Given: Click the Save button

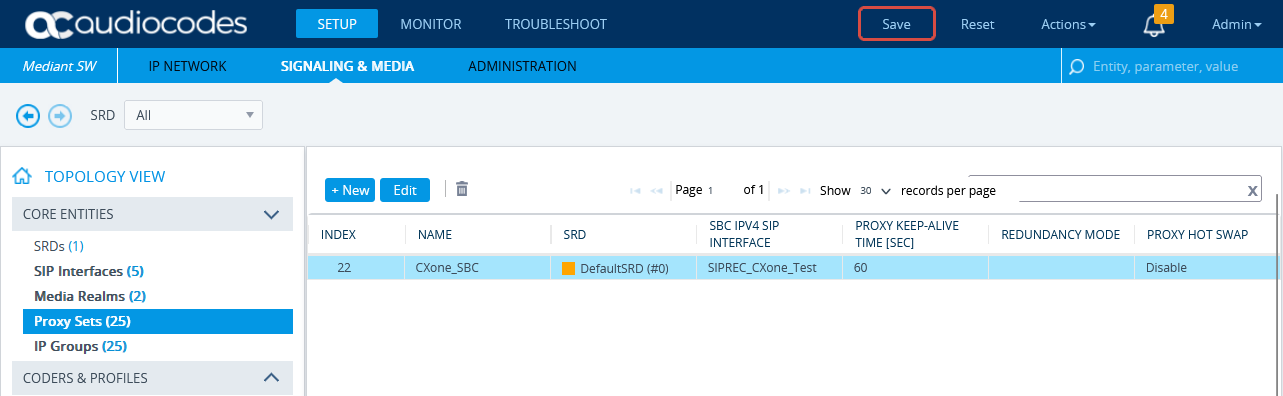Looking at the screenshot, I should 896,24.
